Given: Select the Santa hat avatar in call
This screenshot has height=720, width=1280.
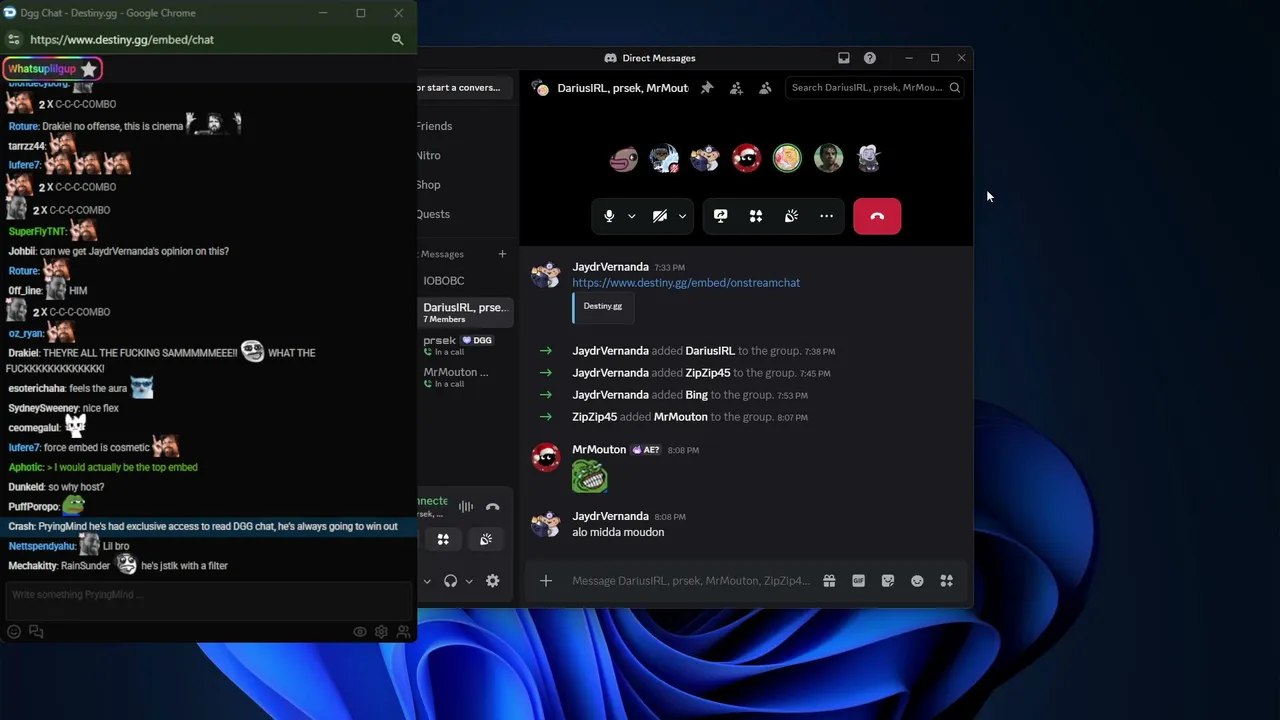Looking at the screenshot, I should (x=746, y=158).
